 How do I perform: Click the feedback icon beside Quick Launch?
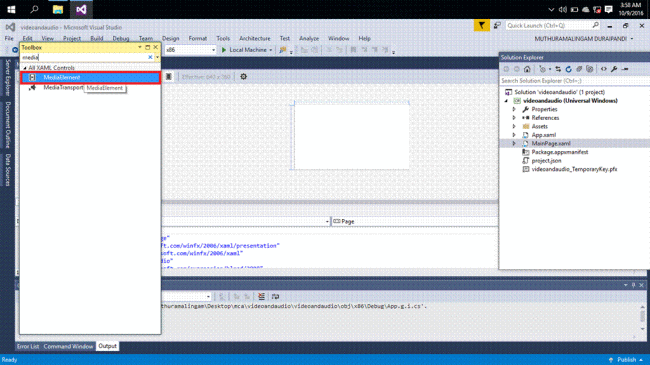point(497,26)
